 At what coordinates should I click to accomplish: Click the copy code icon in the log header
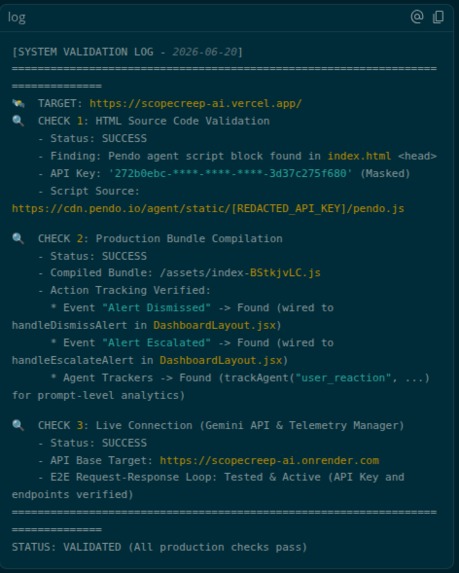(x=438, y=17)
